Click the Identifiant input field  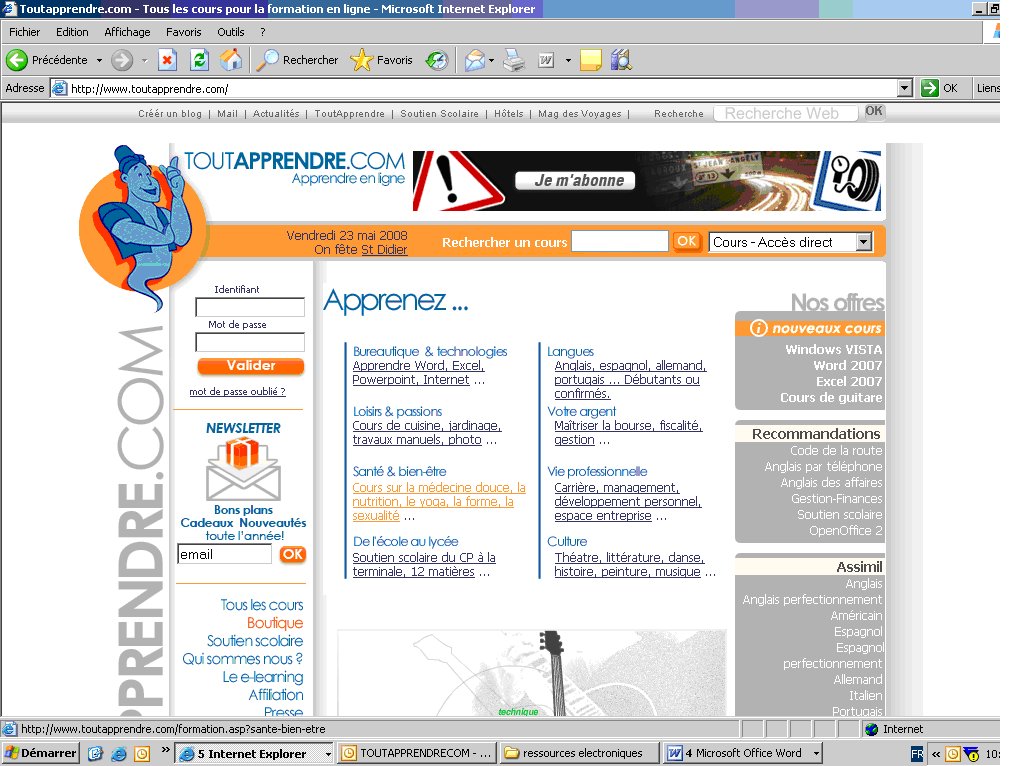250,307
